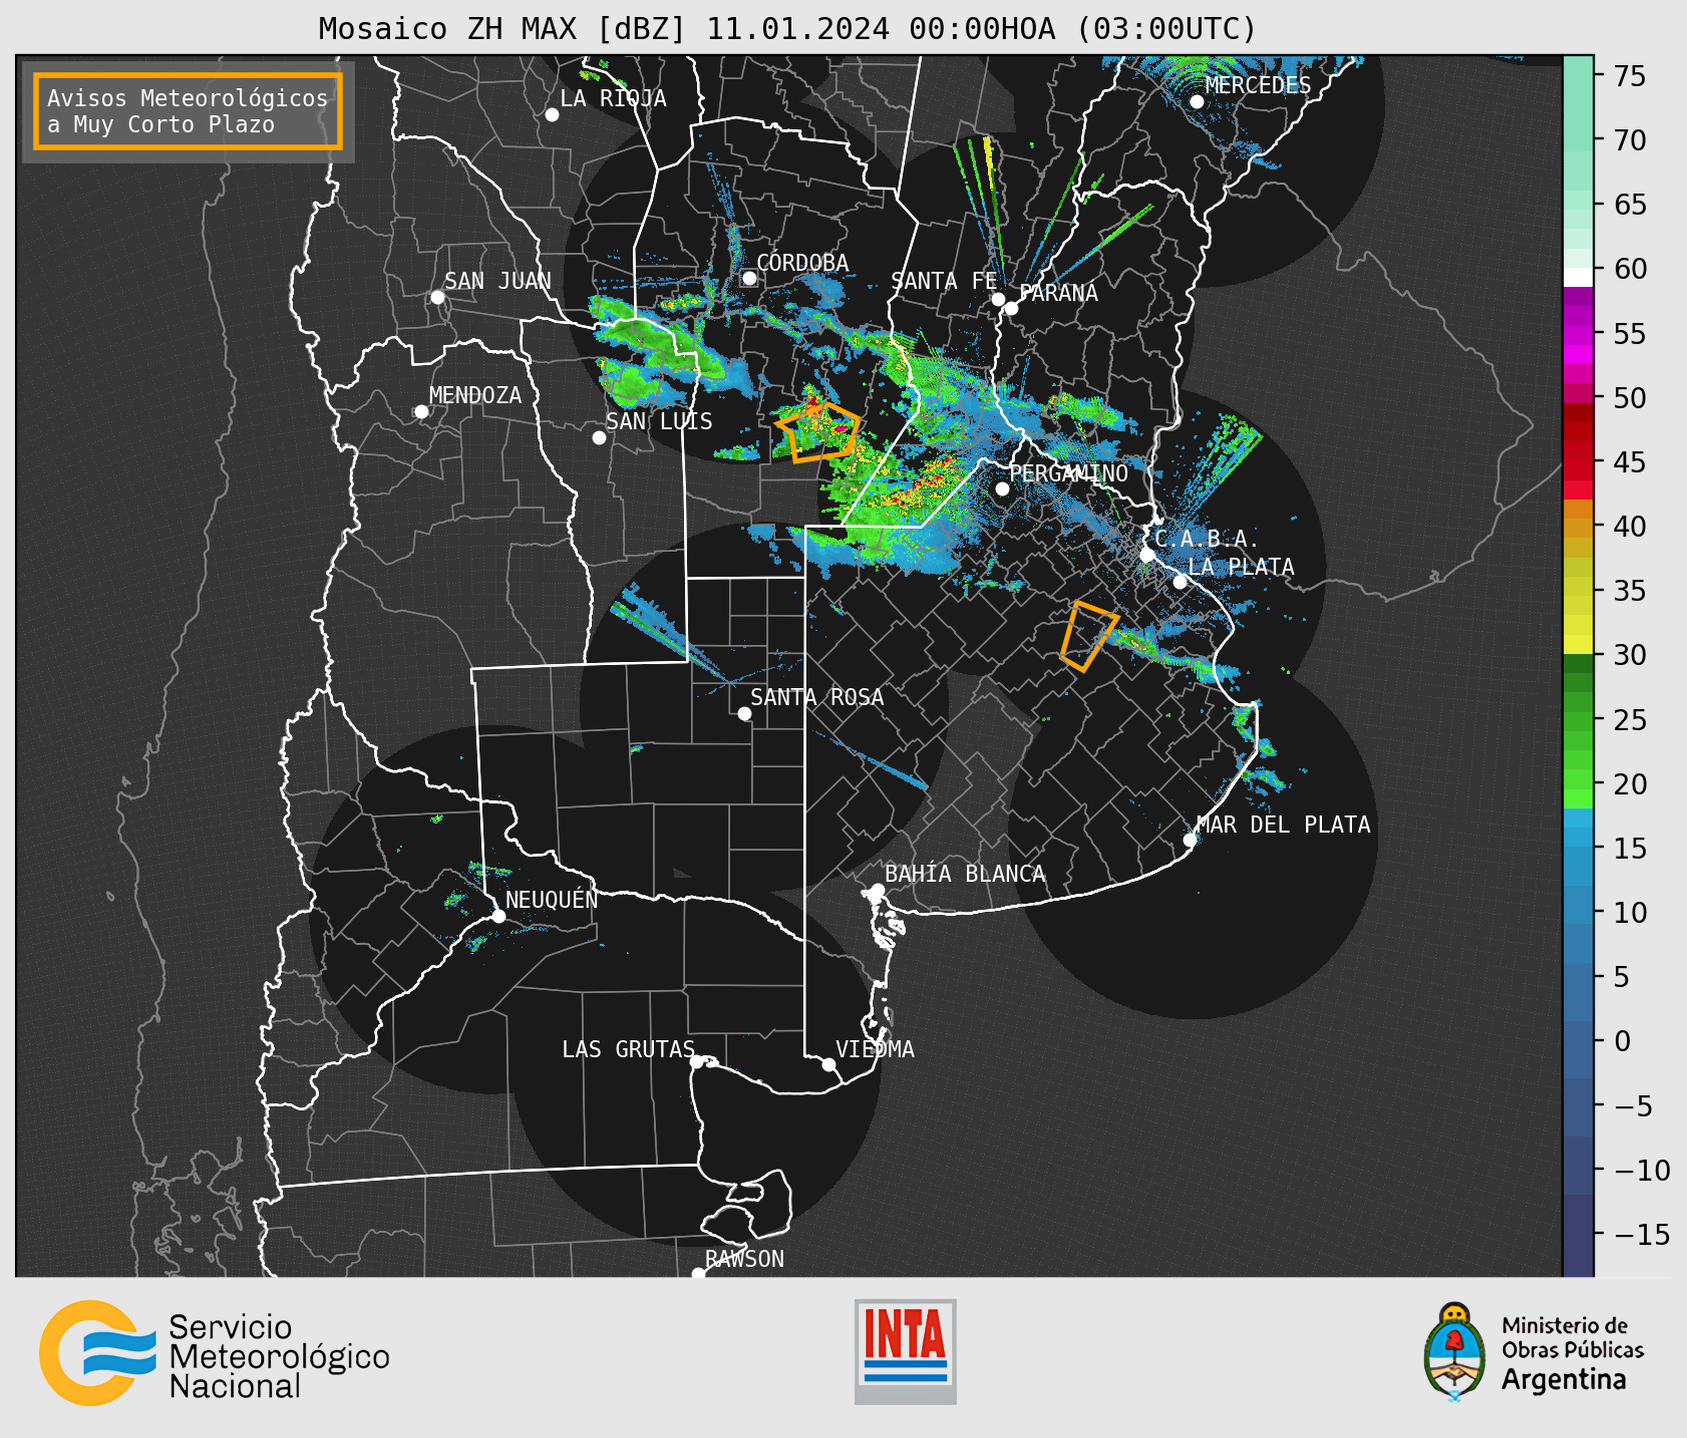Click the "C.A.B.A." label
The image size is (1687, 1438).
coord(1207,539)
